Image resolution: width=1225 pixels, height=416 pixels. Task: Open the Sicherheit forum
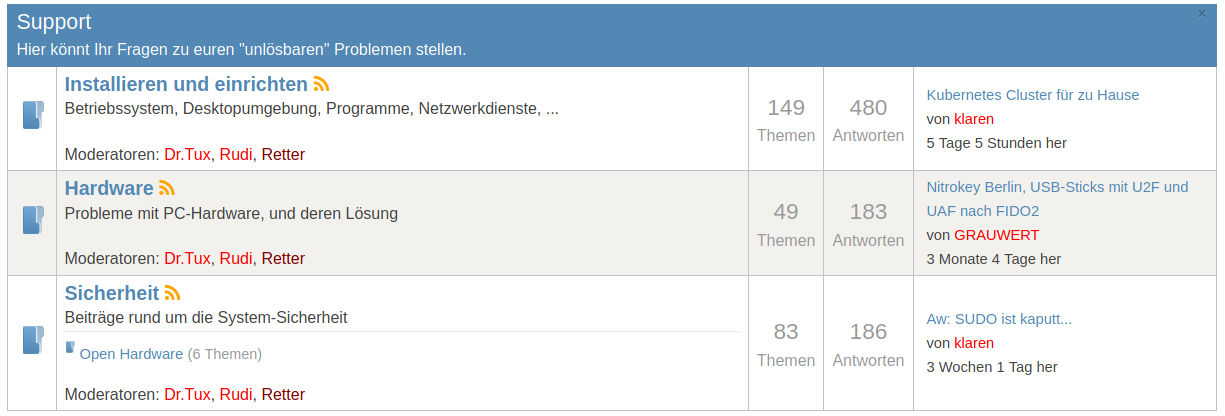click(112, 293)
